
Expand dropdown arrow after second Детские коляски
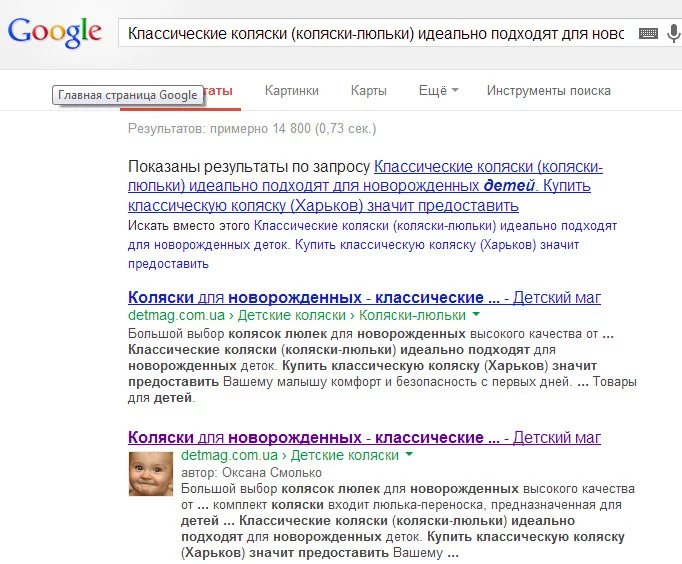coord(409,454)
